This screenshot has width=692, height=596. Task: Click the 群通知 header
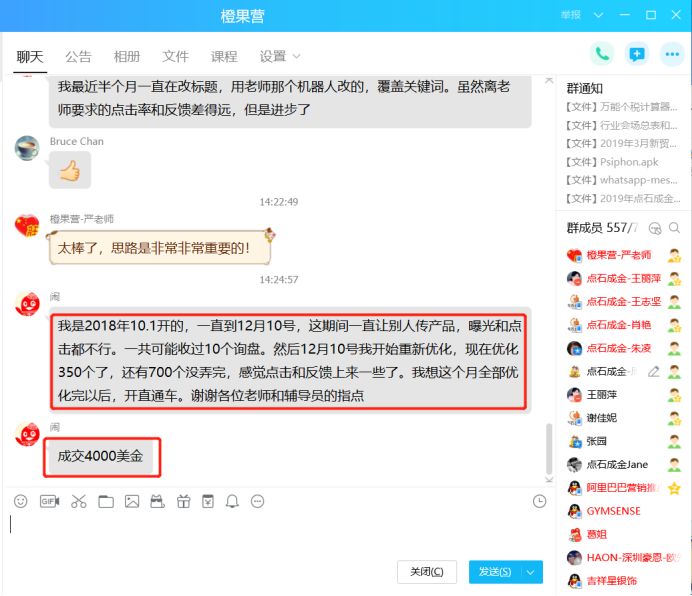[585, 88]
